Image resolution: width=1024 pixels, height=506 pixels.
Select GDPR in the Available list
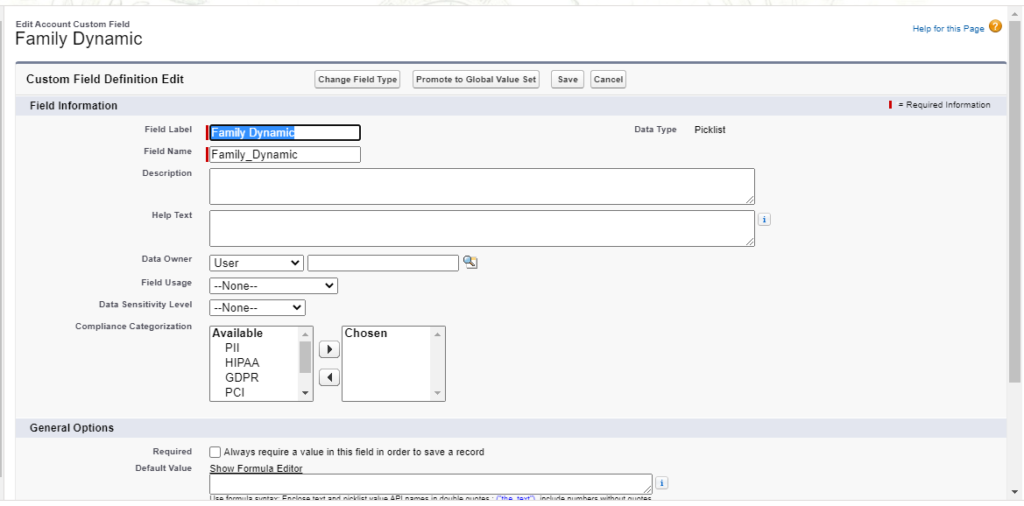point(242,378)
